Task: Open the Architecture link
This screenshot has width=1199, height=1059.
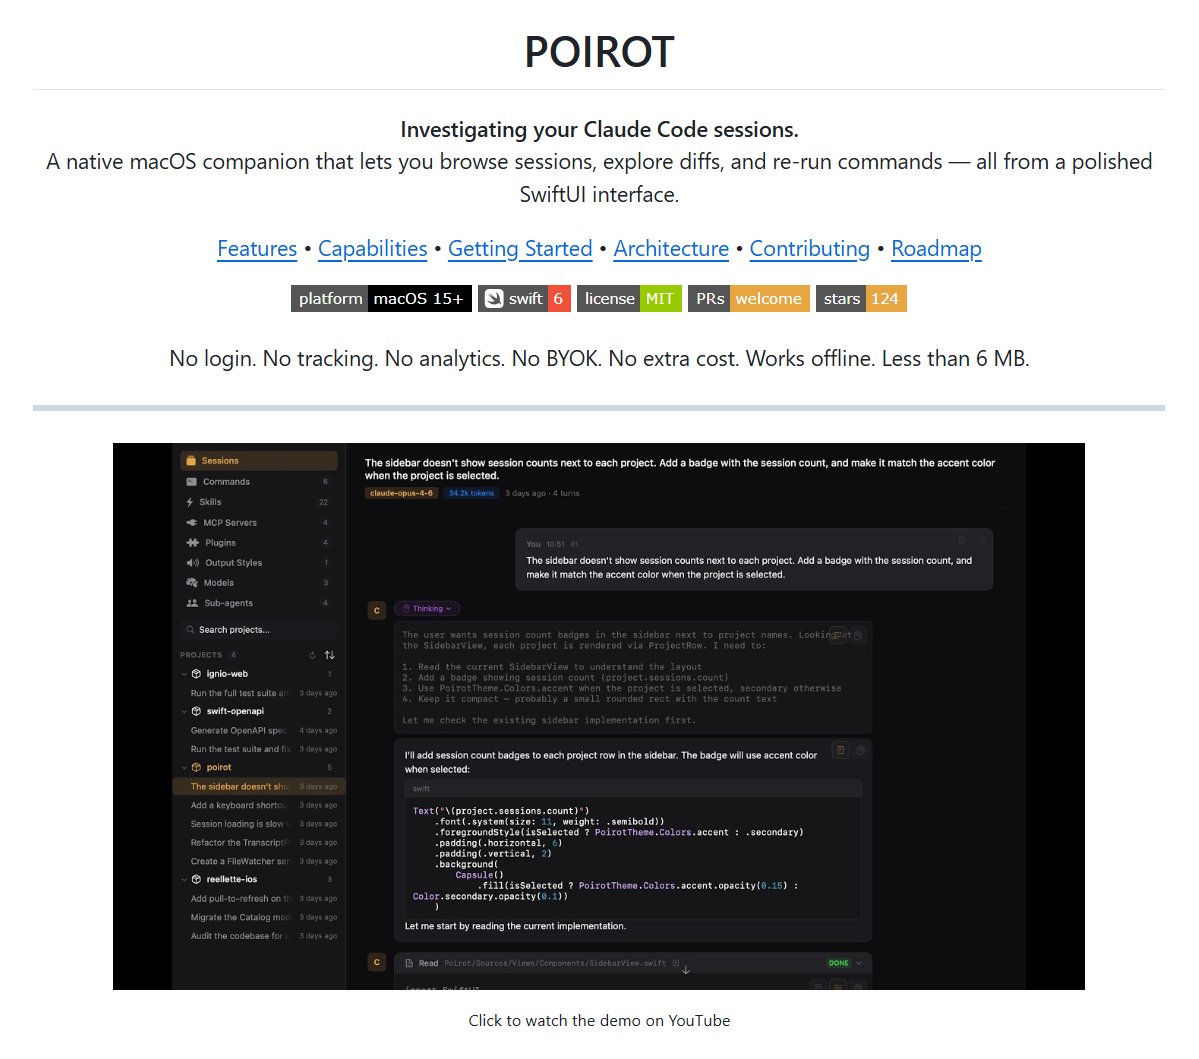Action: pos(671,249)
